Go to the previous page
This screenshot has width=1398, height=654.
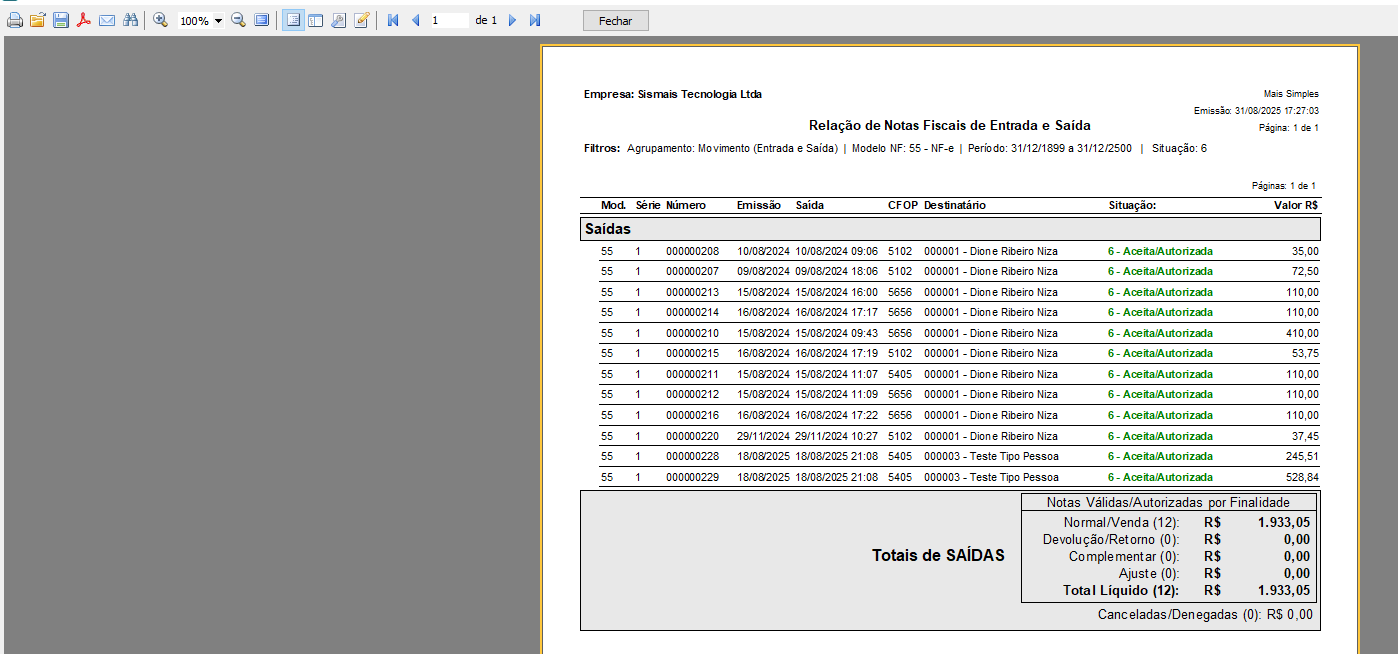(x=415, y=20)
